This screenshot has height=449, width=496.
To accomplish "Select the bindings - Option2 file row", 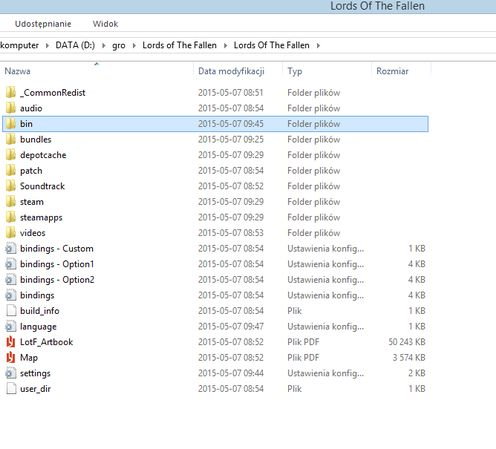I will 215,280.
